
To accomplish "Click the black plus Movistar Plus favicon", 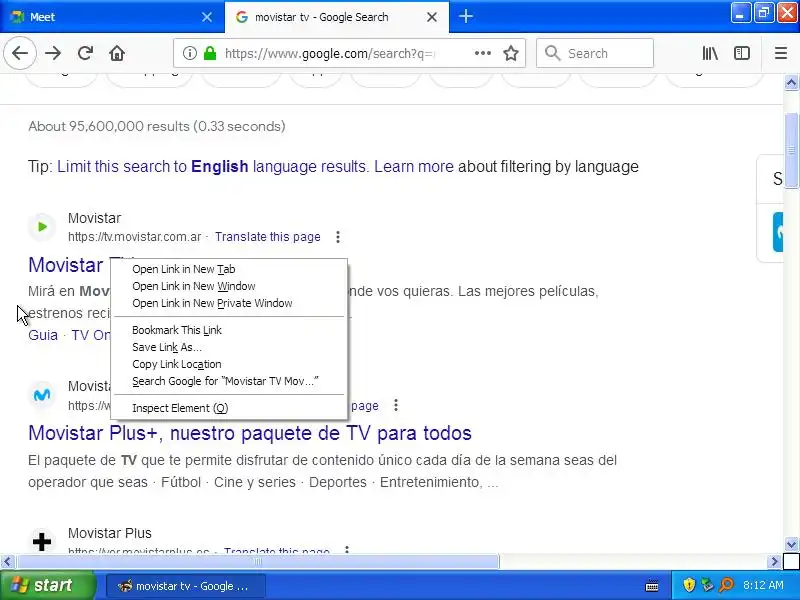I will click(x=42, y=541).
